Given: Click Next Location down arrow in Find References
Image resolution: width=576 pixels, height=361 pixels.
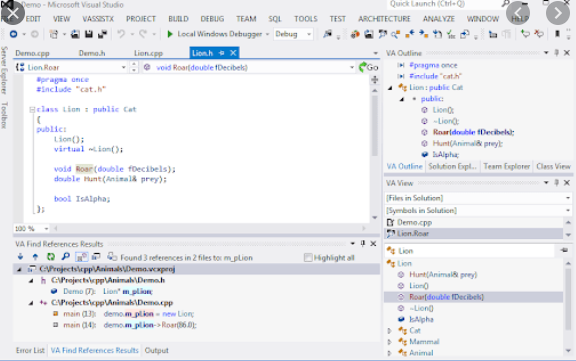Looking at the screenshot, I should (20, 257).
